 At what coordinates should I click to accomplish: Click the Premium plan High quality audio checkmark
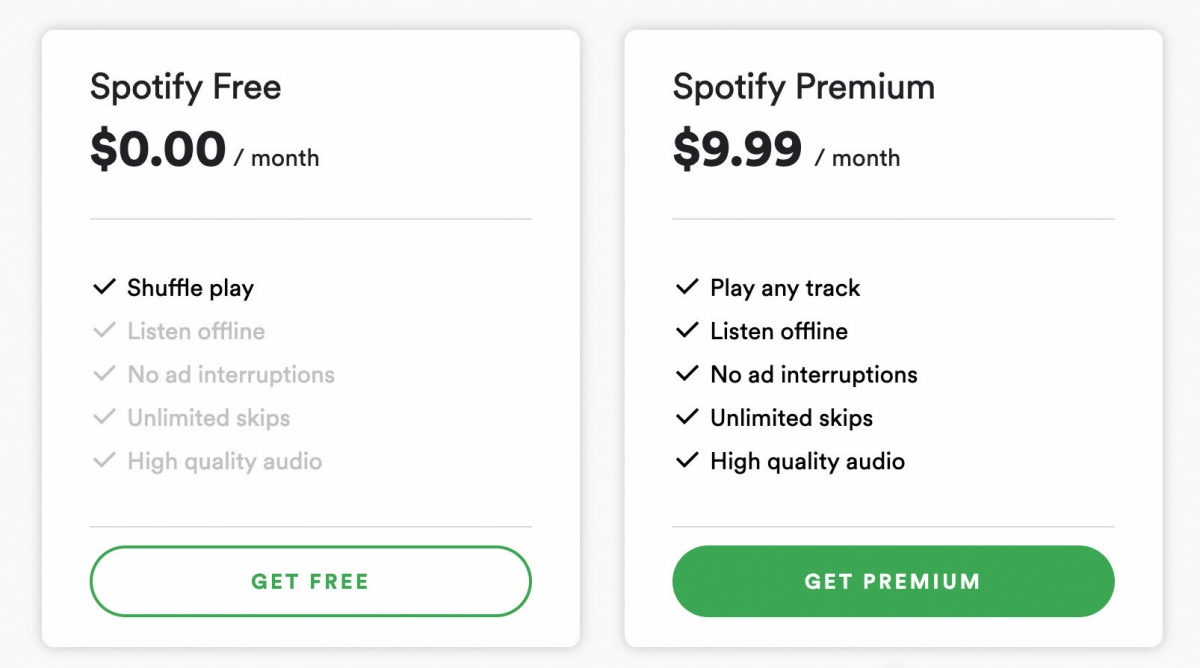click(x=687, y=461)
